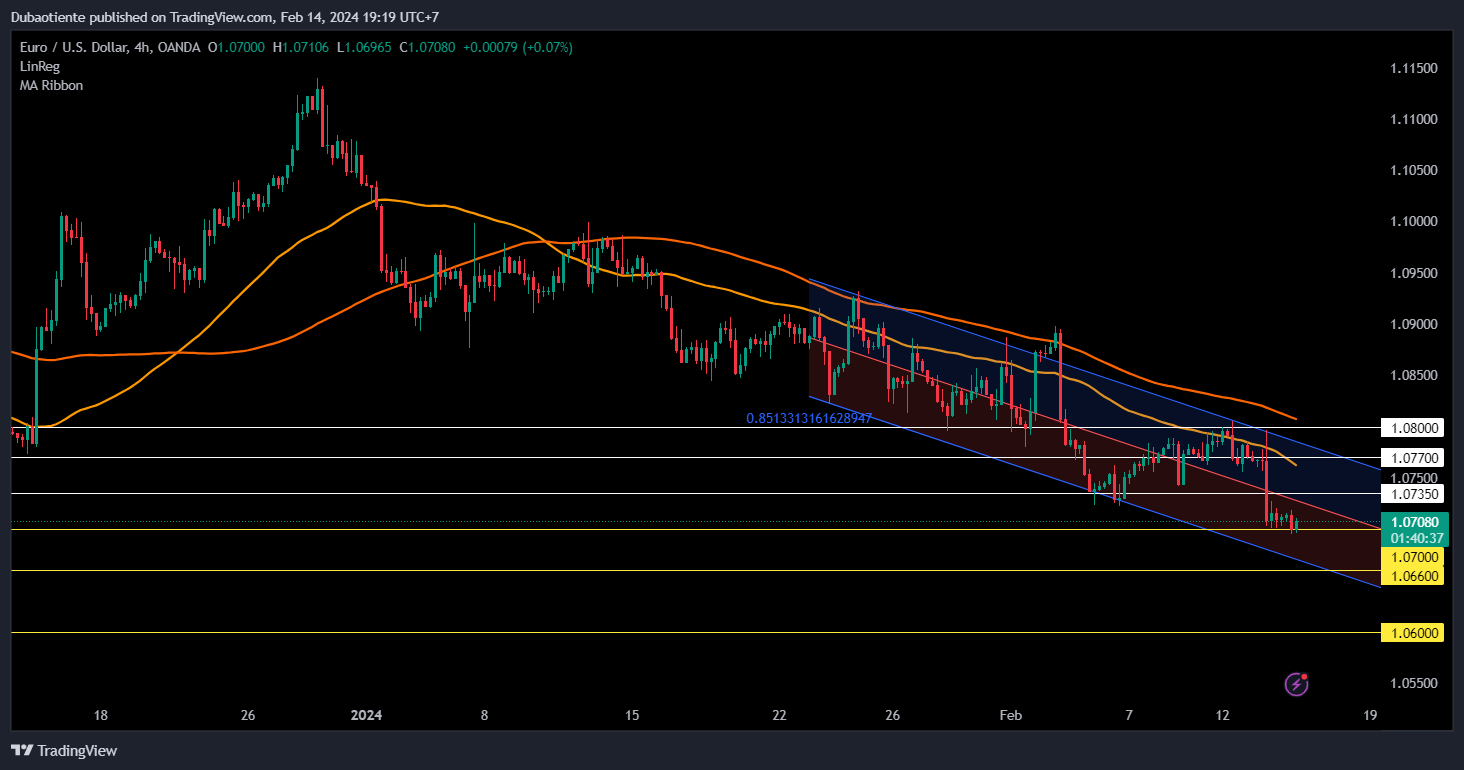Click the 1.08500 price axis label
The image size is (1464, 770).
(x=1414, y=375)
